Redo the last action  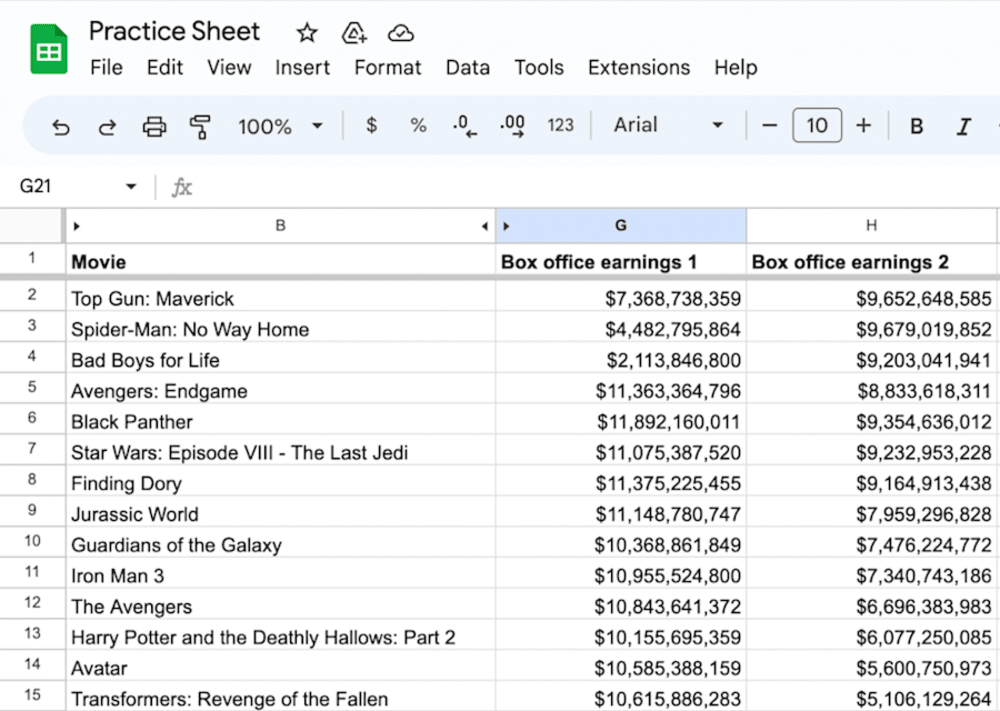pos(107,127)
